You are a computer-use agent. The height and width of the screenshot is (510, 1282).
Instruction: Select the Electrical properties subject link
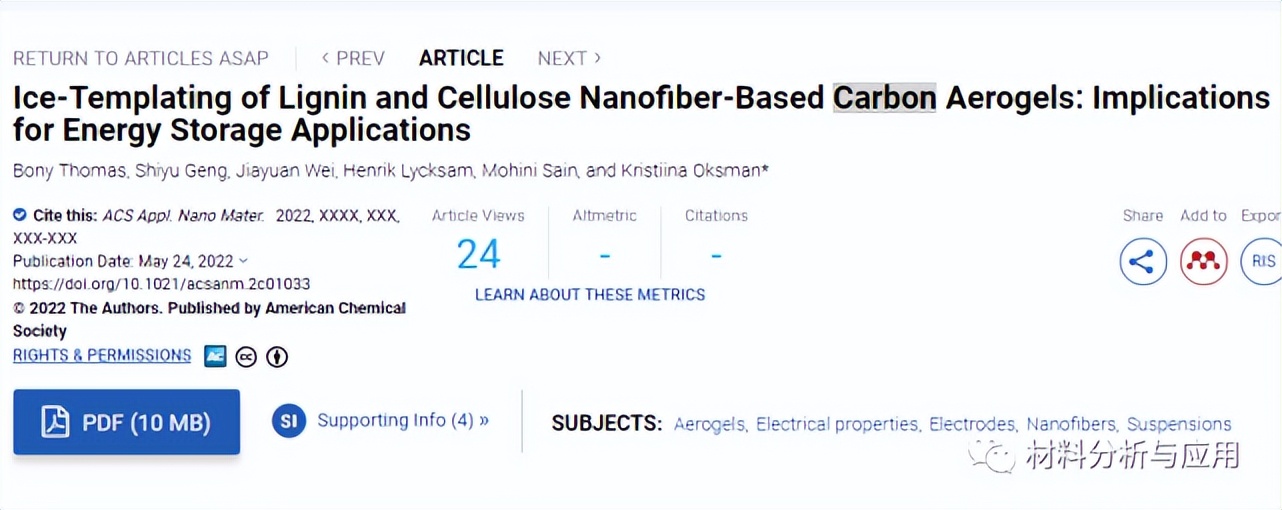click(x=837, y=424)
